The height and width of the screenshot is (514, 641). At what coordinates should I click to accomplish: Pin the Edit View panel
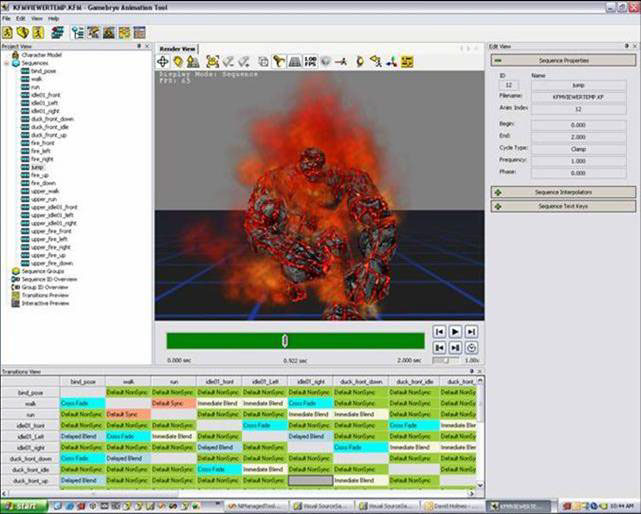627,46
